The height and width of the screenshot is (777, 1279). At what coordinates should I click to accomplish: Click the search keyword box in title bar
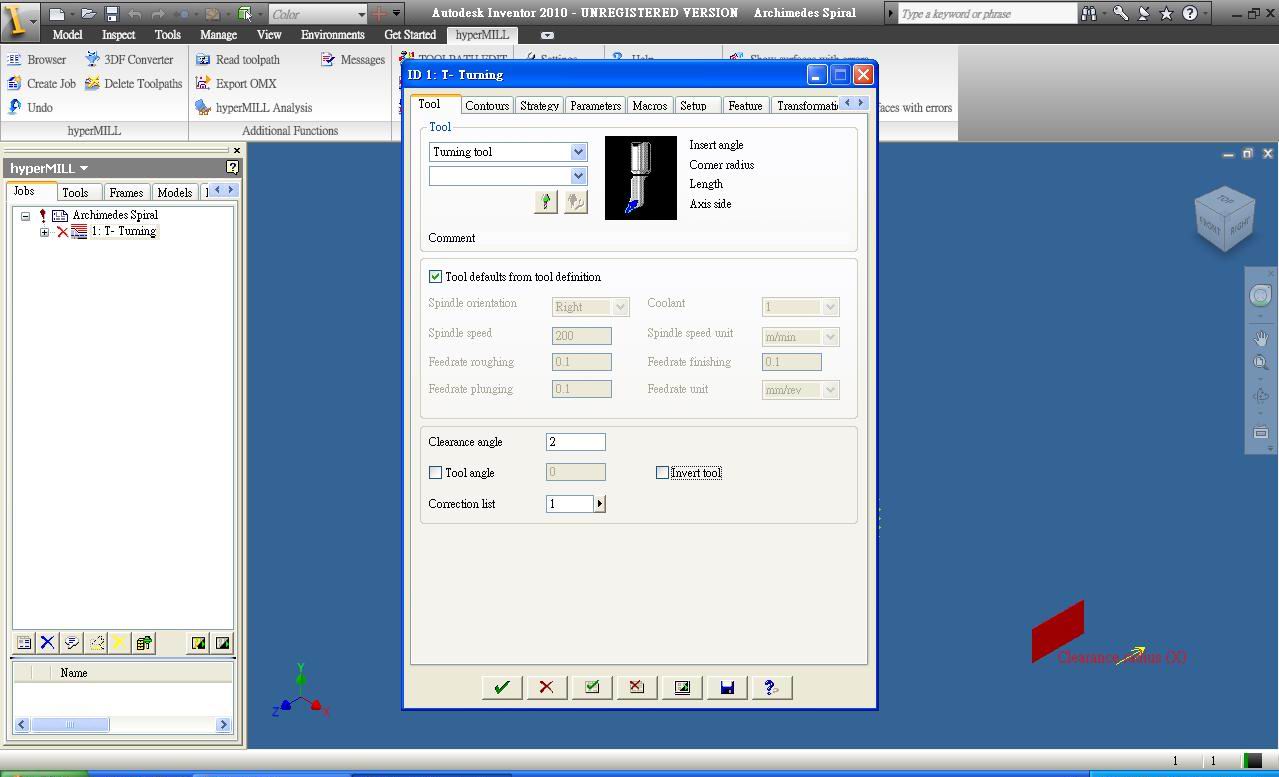[987, 14]
